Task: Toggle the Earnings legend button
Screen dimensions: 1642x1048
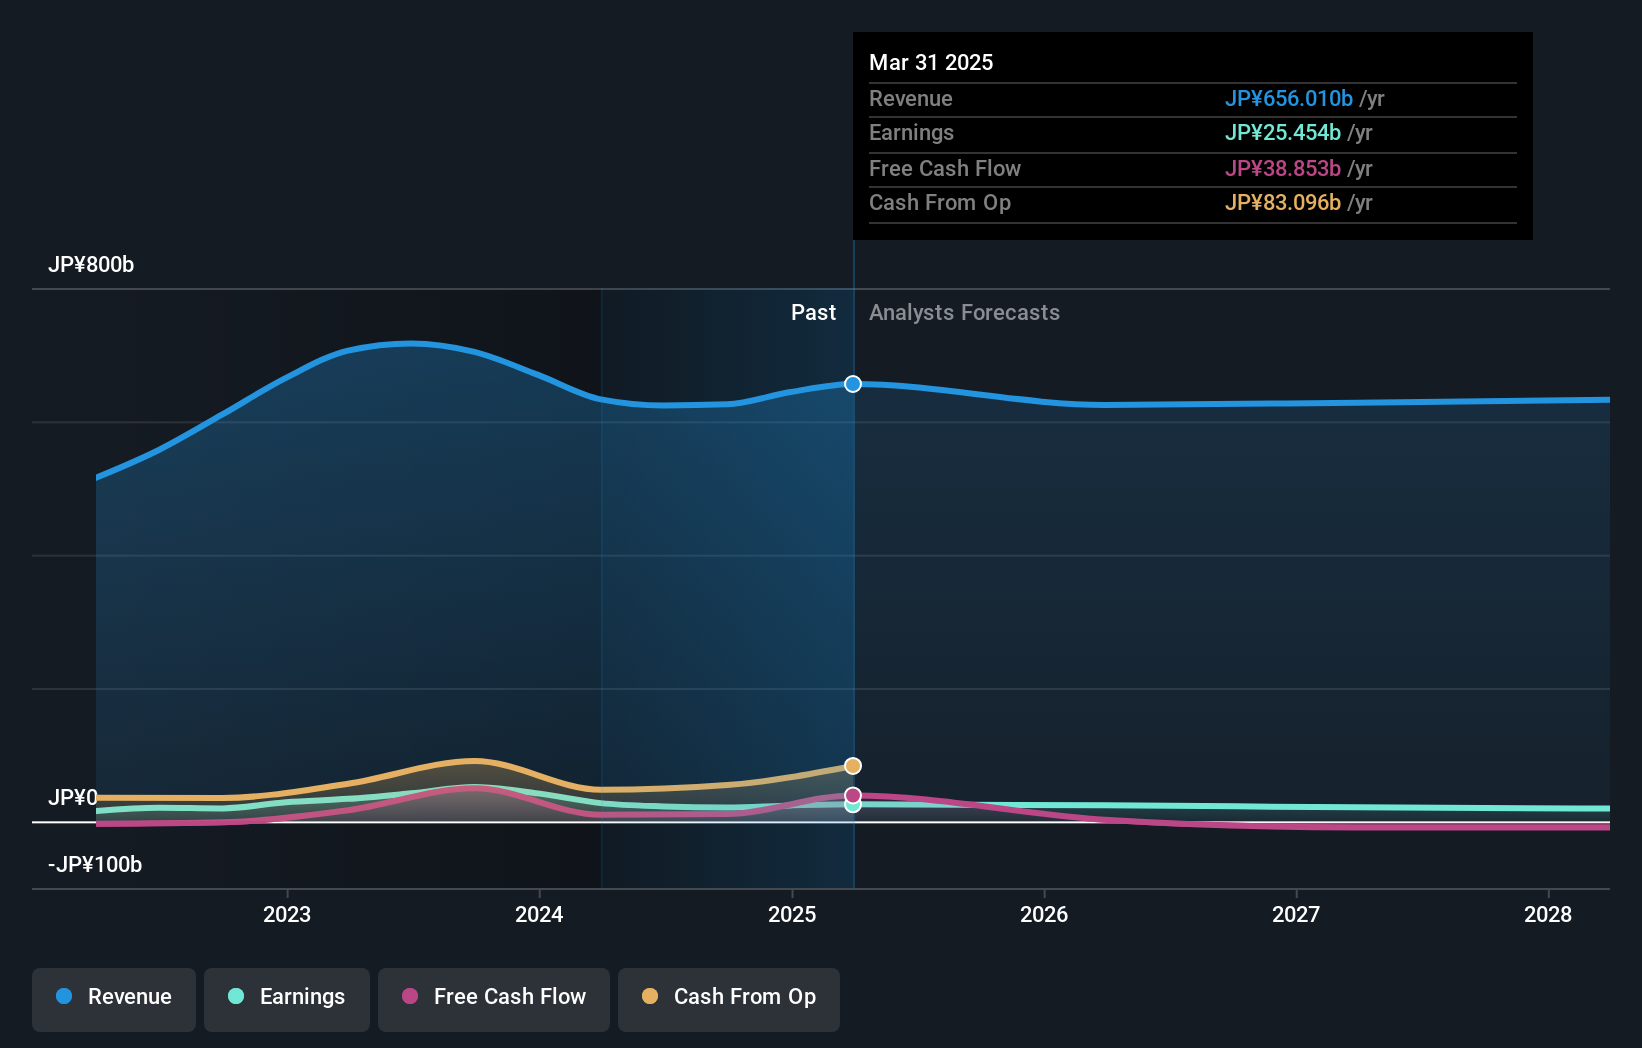Action: point(287,999)
